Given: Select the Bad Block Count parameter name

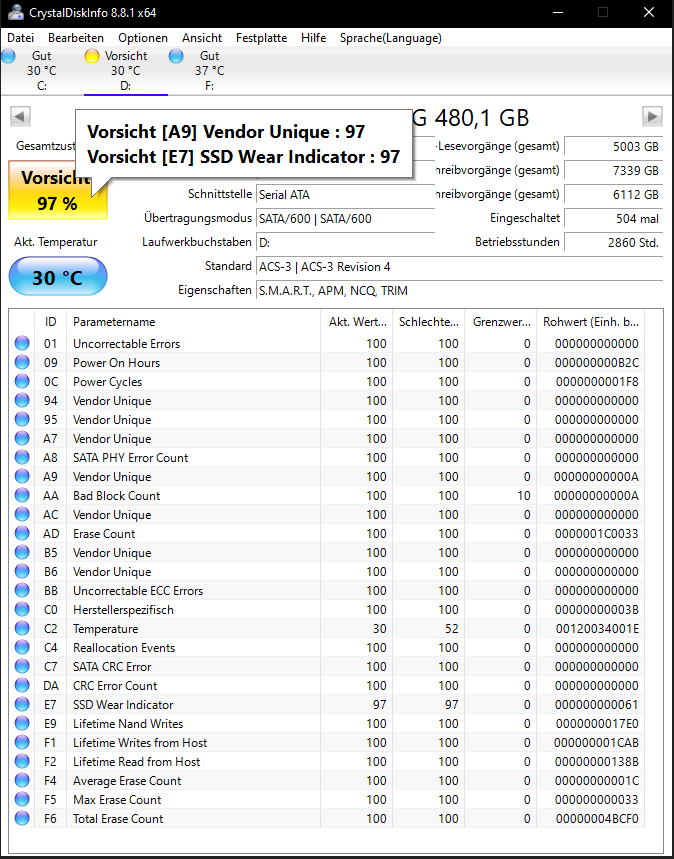Looking at the screenshot, I should tap(117, 496).
